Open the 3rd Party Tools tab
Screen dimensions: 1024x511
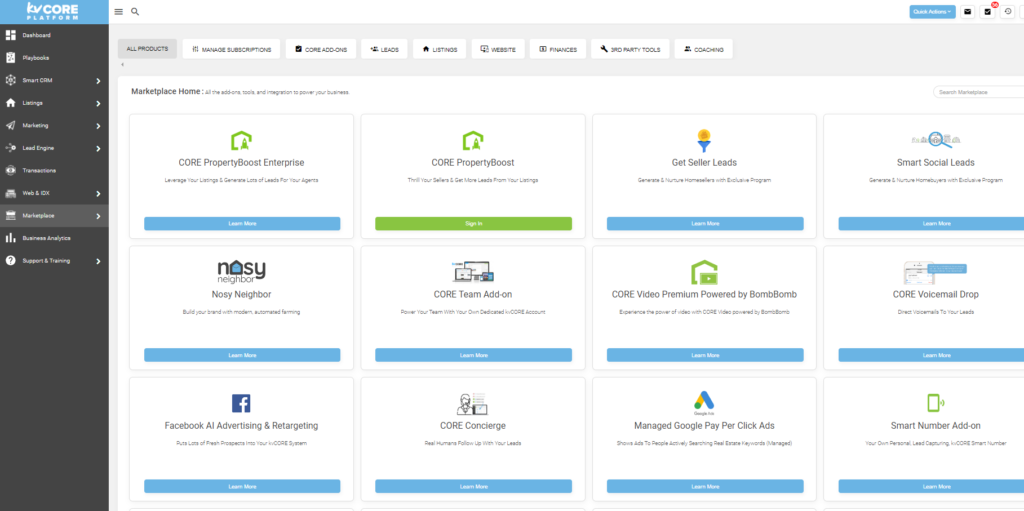(630, 49)
